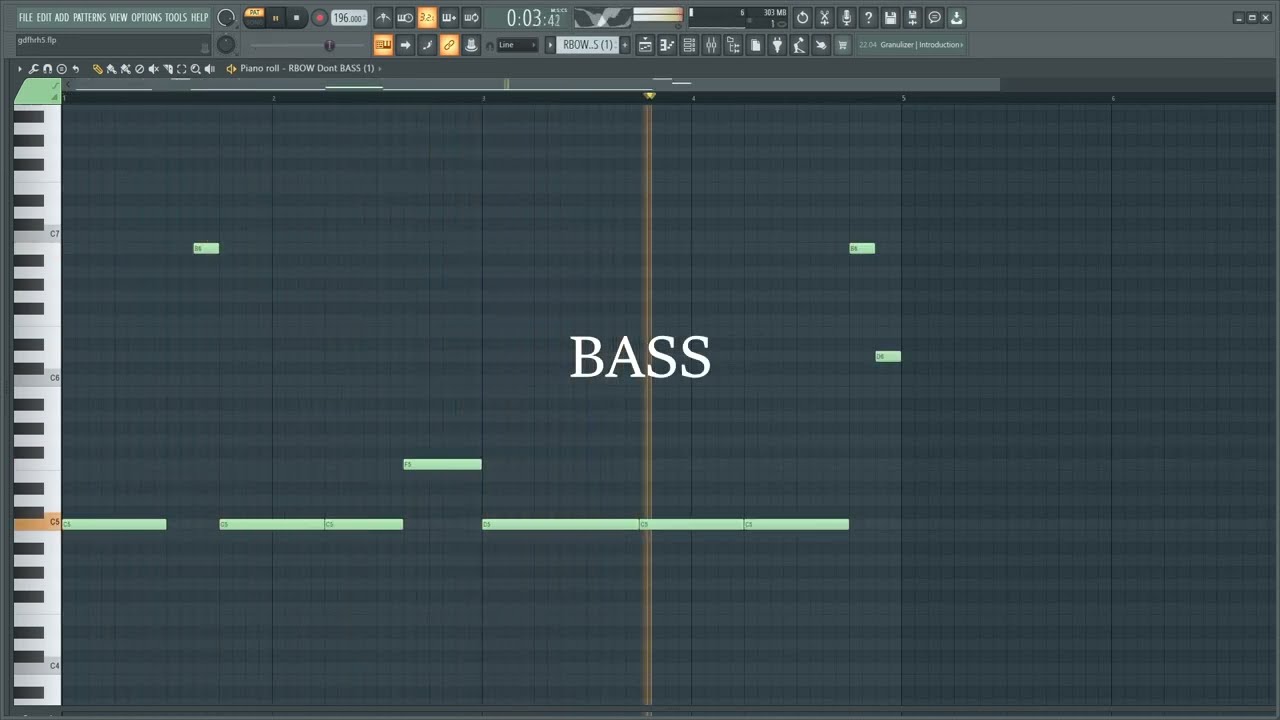Open the EDIT menu
This screenshot has height=720, width=1280.
[44, 18]
